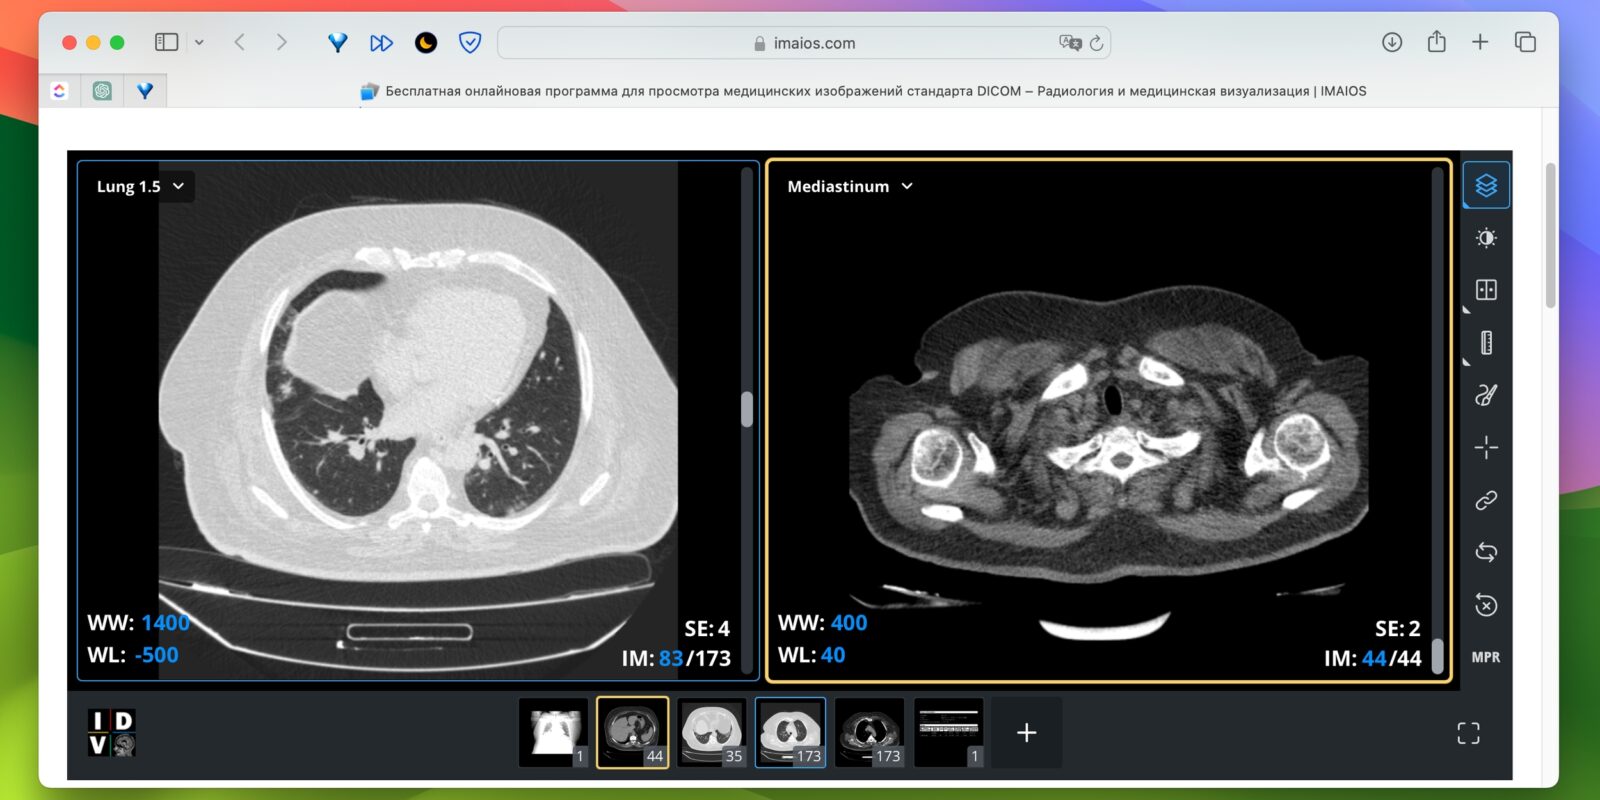Click the plus button to add series
Screen dimensions: 1600x800
(x=1026, y=733)
